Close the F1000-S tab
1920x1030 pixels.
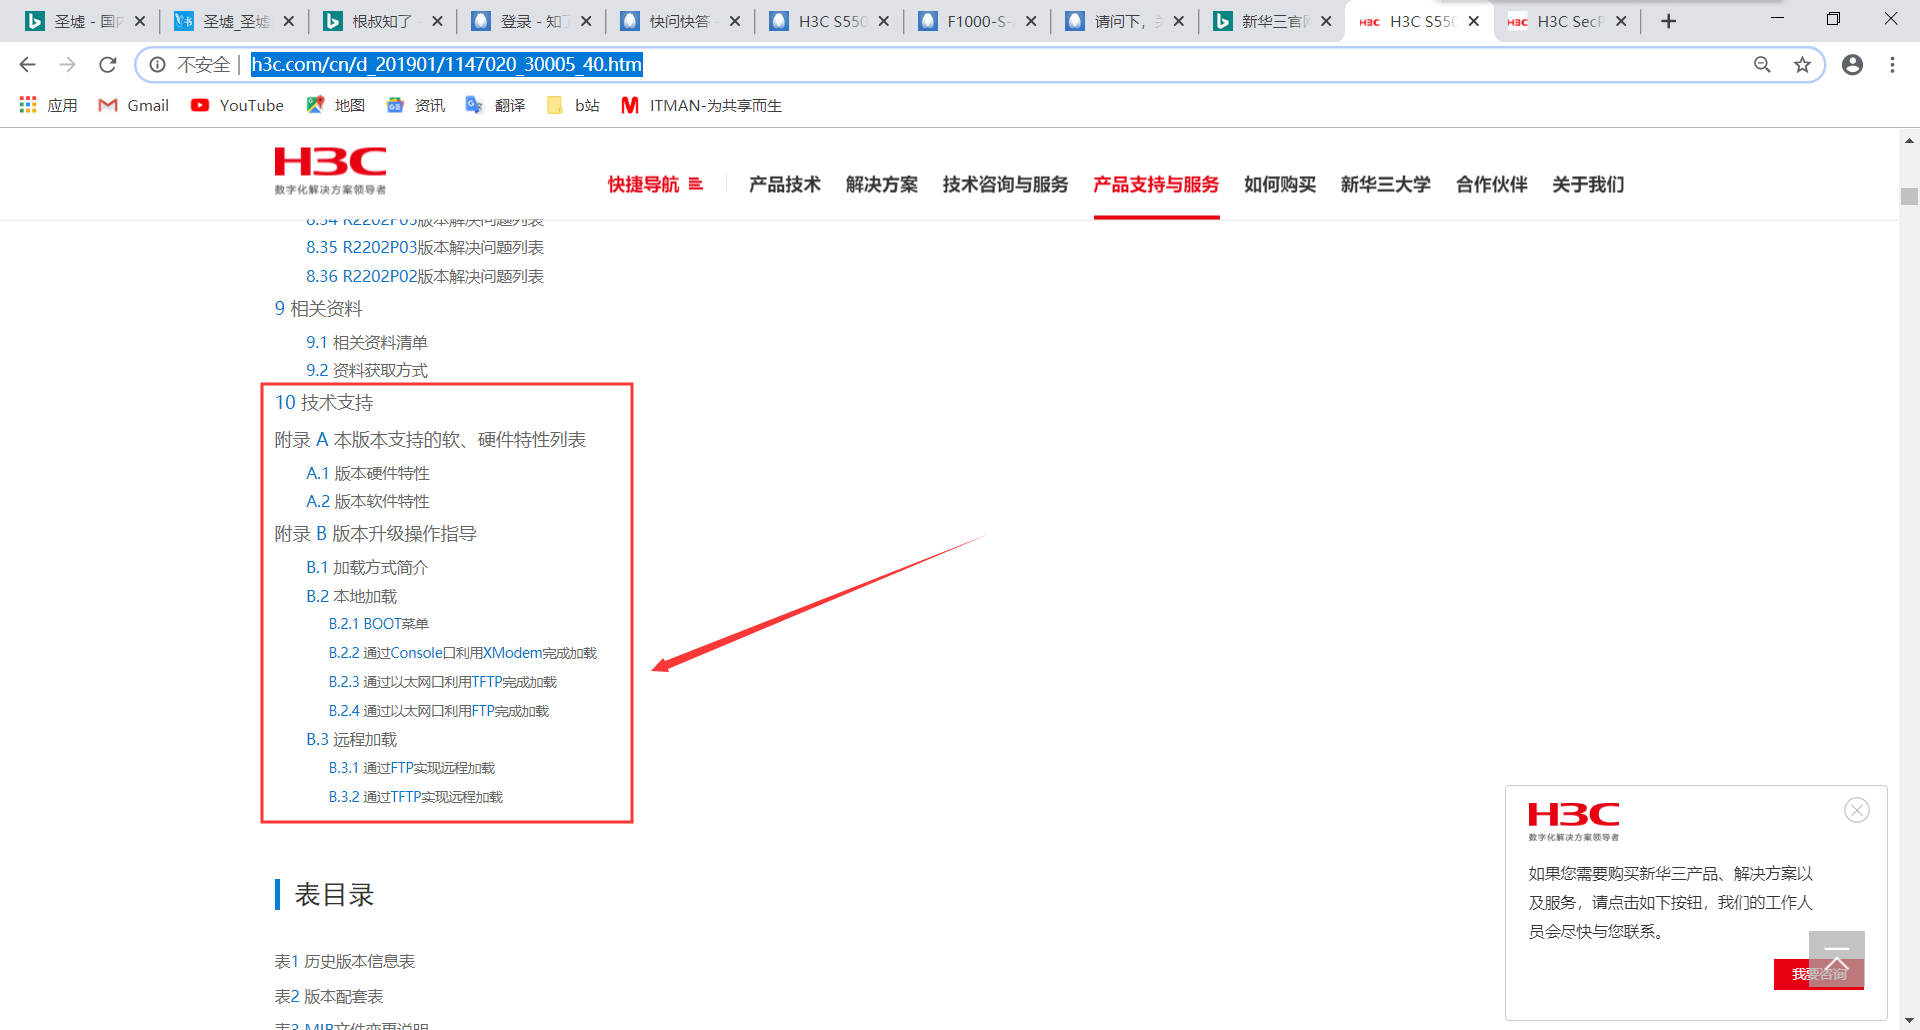pyautogui.click(x=1031, y=21)
